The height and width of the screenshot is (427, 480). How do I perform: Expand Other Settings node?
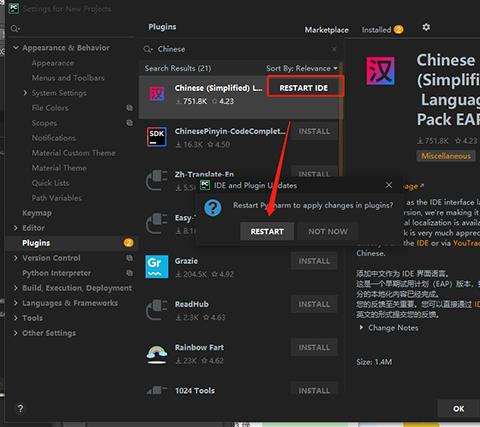(x=16, y=333)
